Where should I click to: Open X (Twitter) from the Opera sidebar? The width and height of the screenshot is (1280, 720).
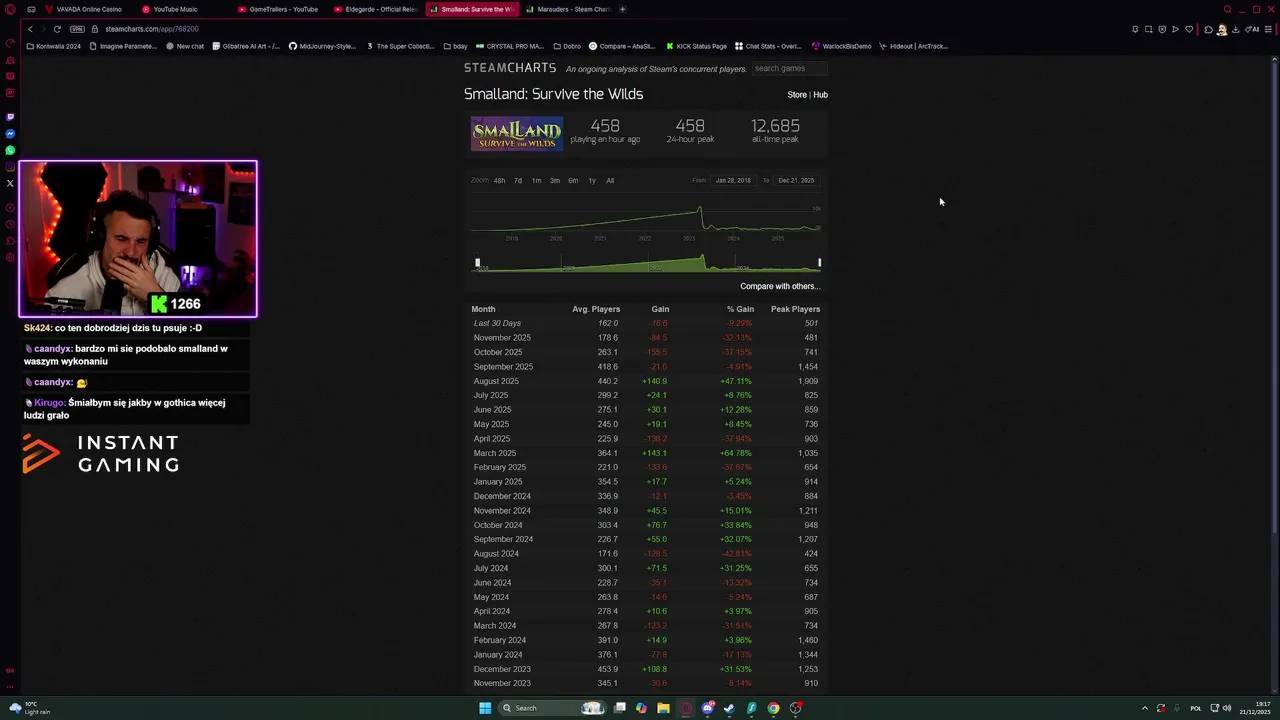tap(10, 183)
